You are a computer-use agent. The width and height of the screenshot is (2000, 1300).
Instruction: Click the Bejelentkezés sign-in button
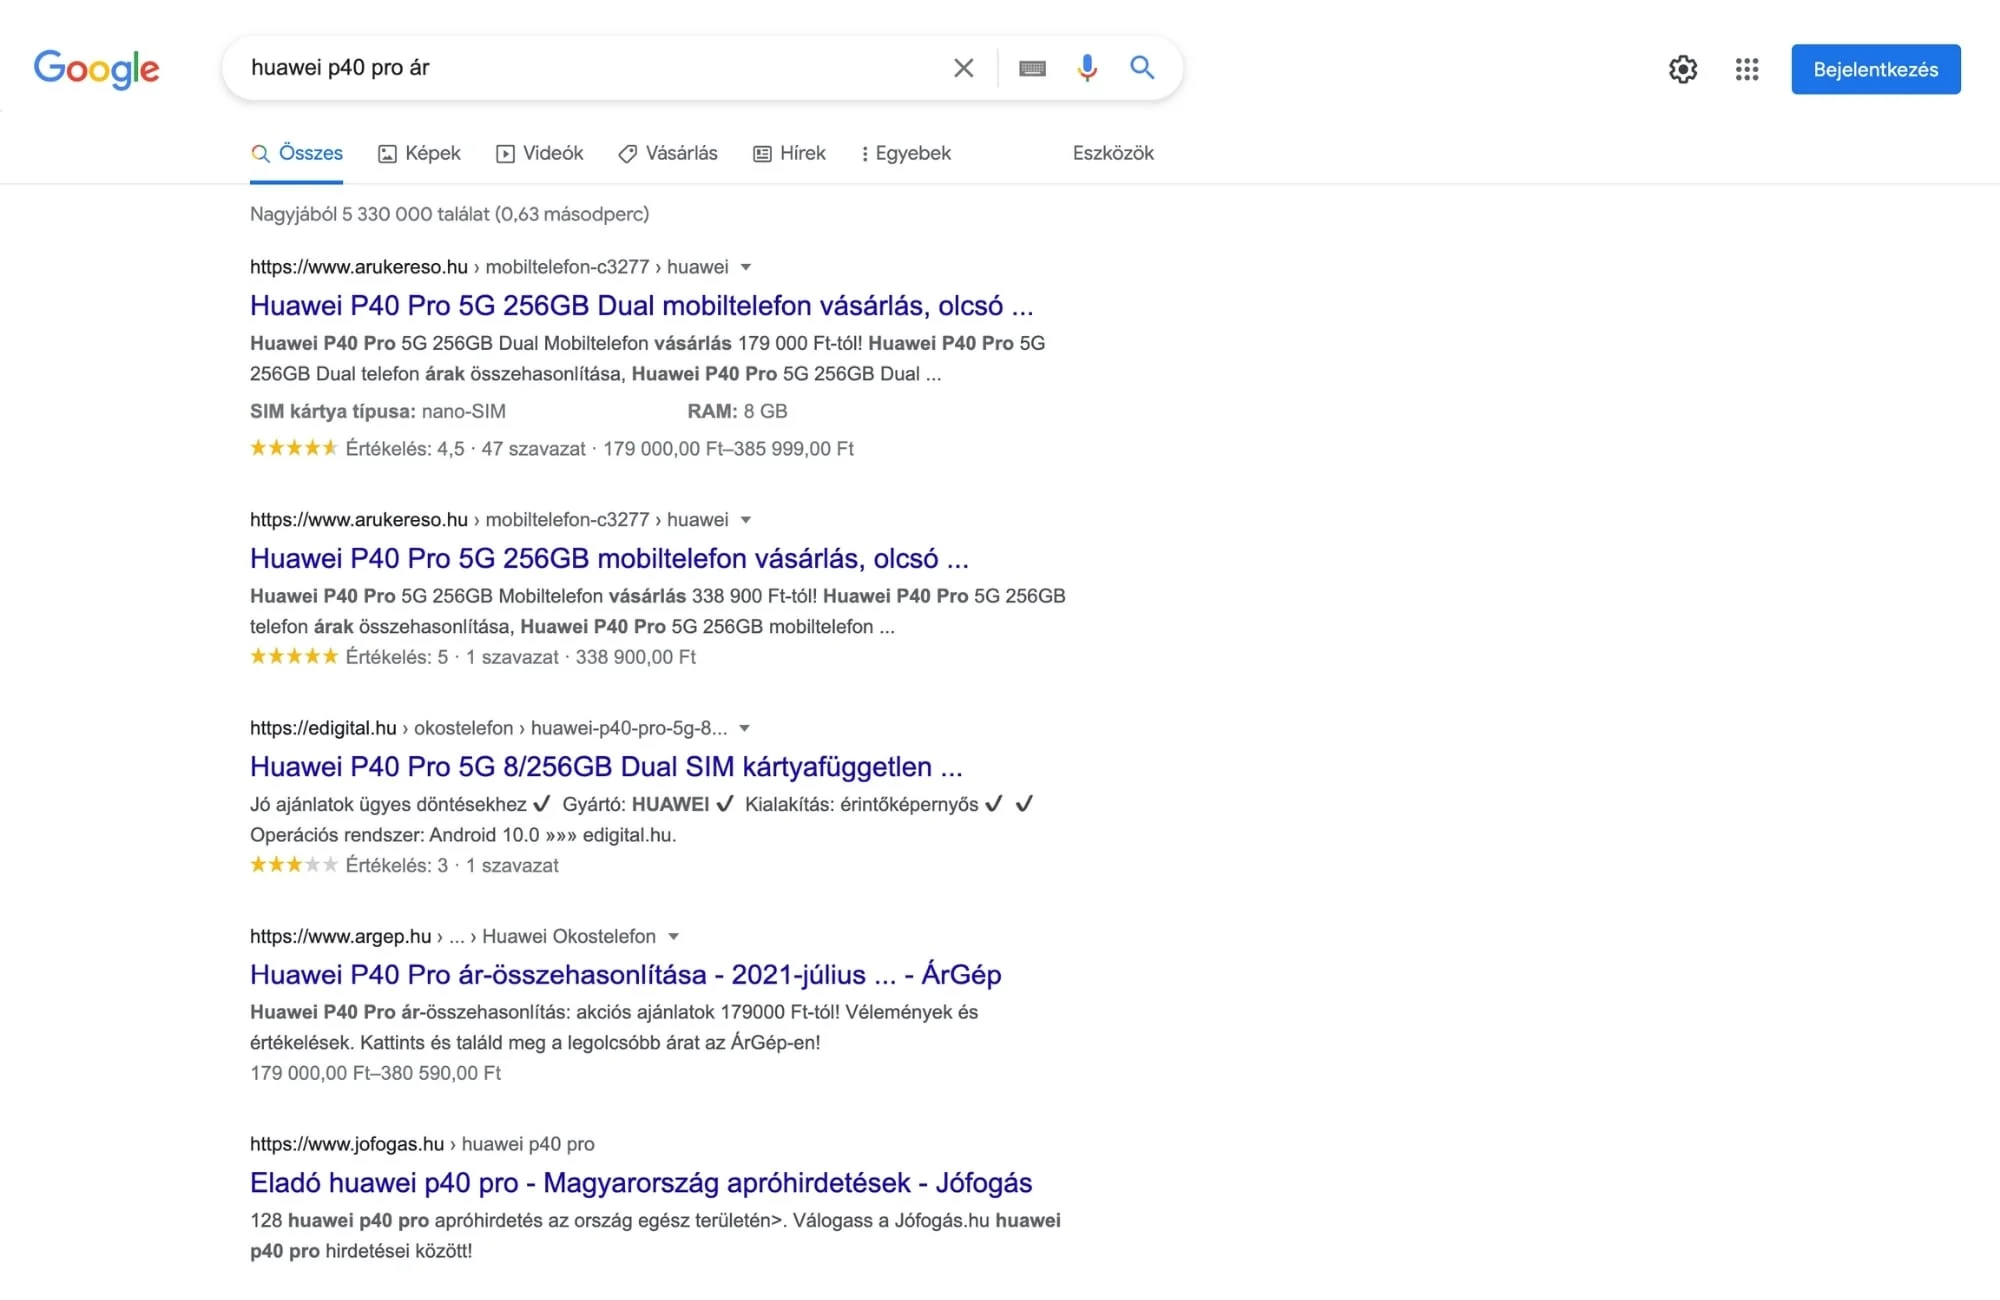(x=1875, y=69)
